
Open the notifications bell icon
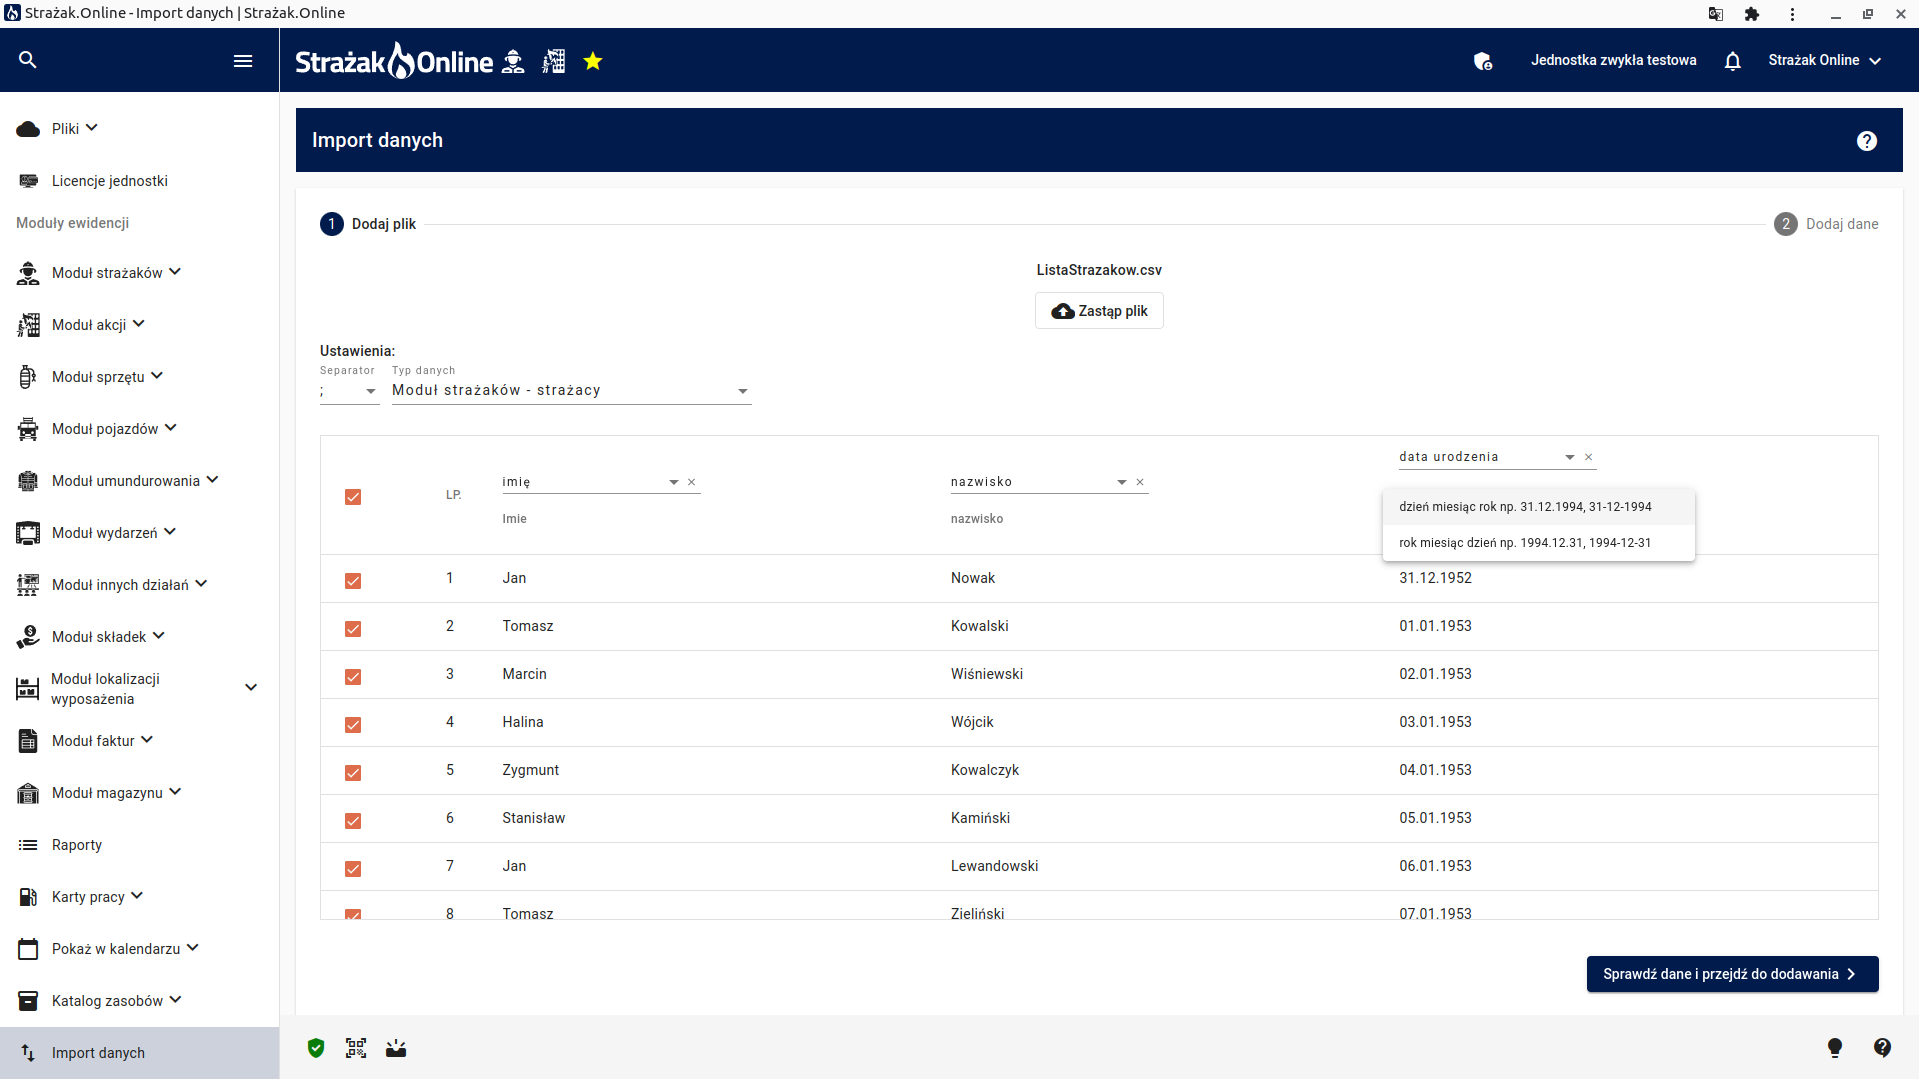pyautogui.click(x=1733, y=61)
